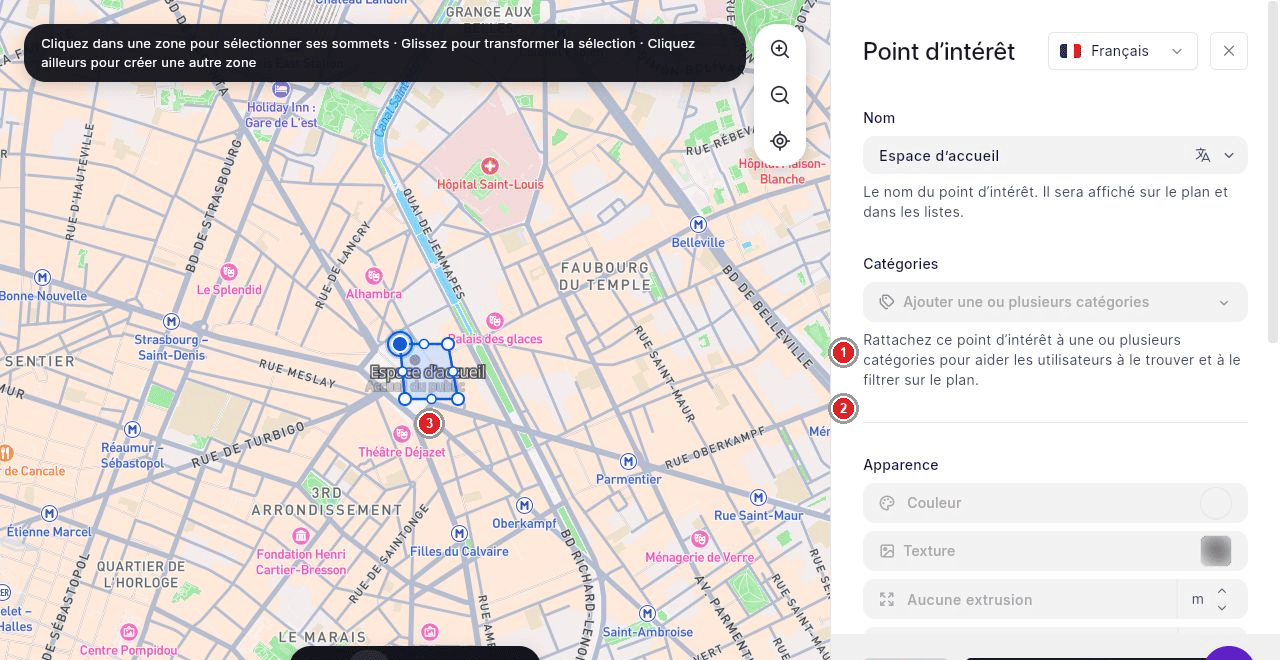Click the Théâtre Déjazet icon
The width and height of the screenshot is (1280, 660).
click(x=402, y=433)
